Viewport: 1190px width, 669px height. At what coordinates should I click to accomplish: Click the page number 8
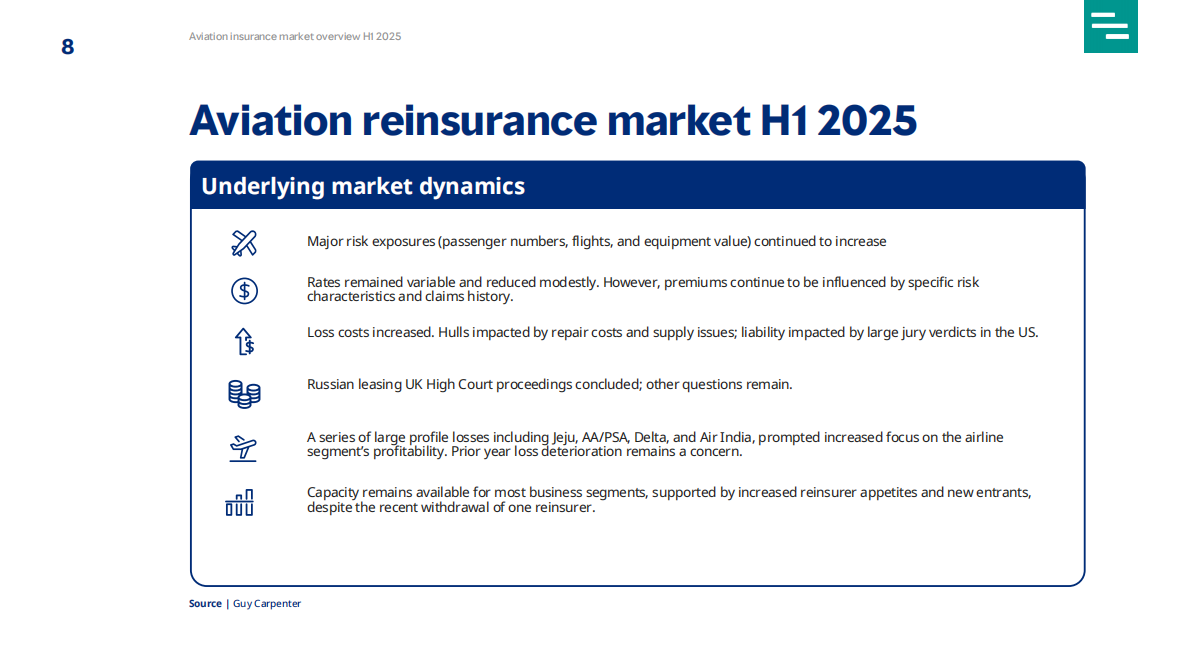[x=66, y=46]
